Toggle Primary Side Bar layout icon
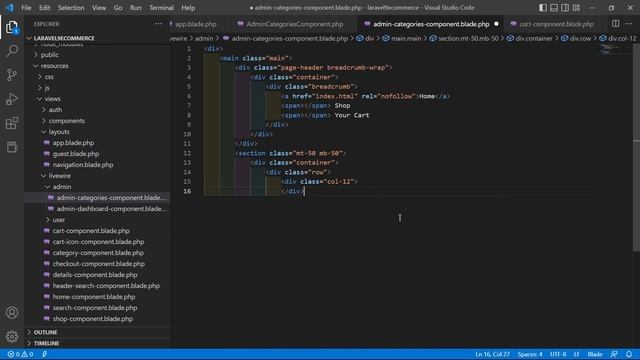640x360 pixels. coord(543,8)
